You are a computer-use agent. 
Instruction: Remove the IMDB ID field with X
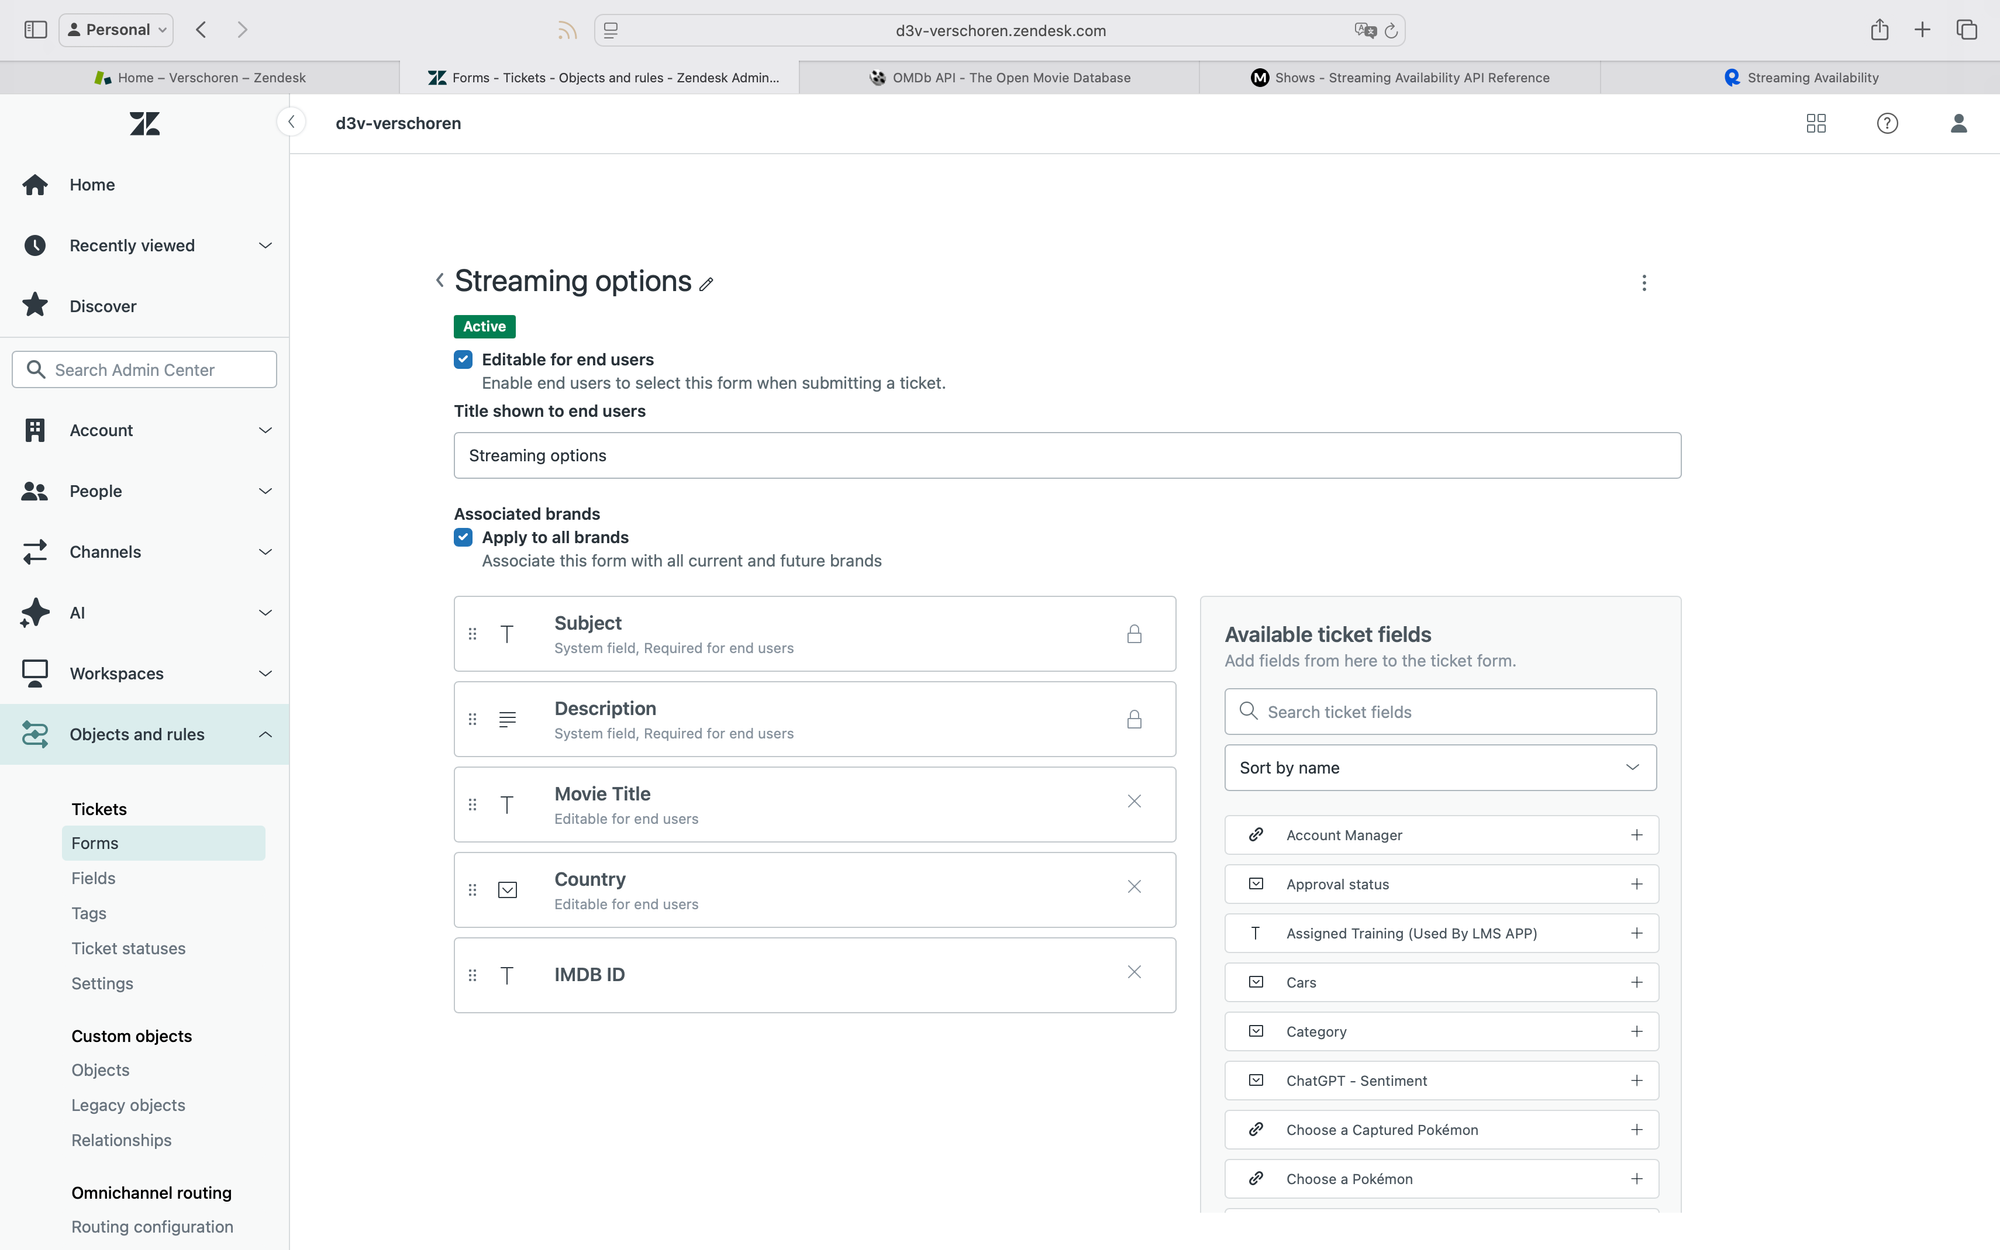pos(1134,972)
